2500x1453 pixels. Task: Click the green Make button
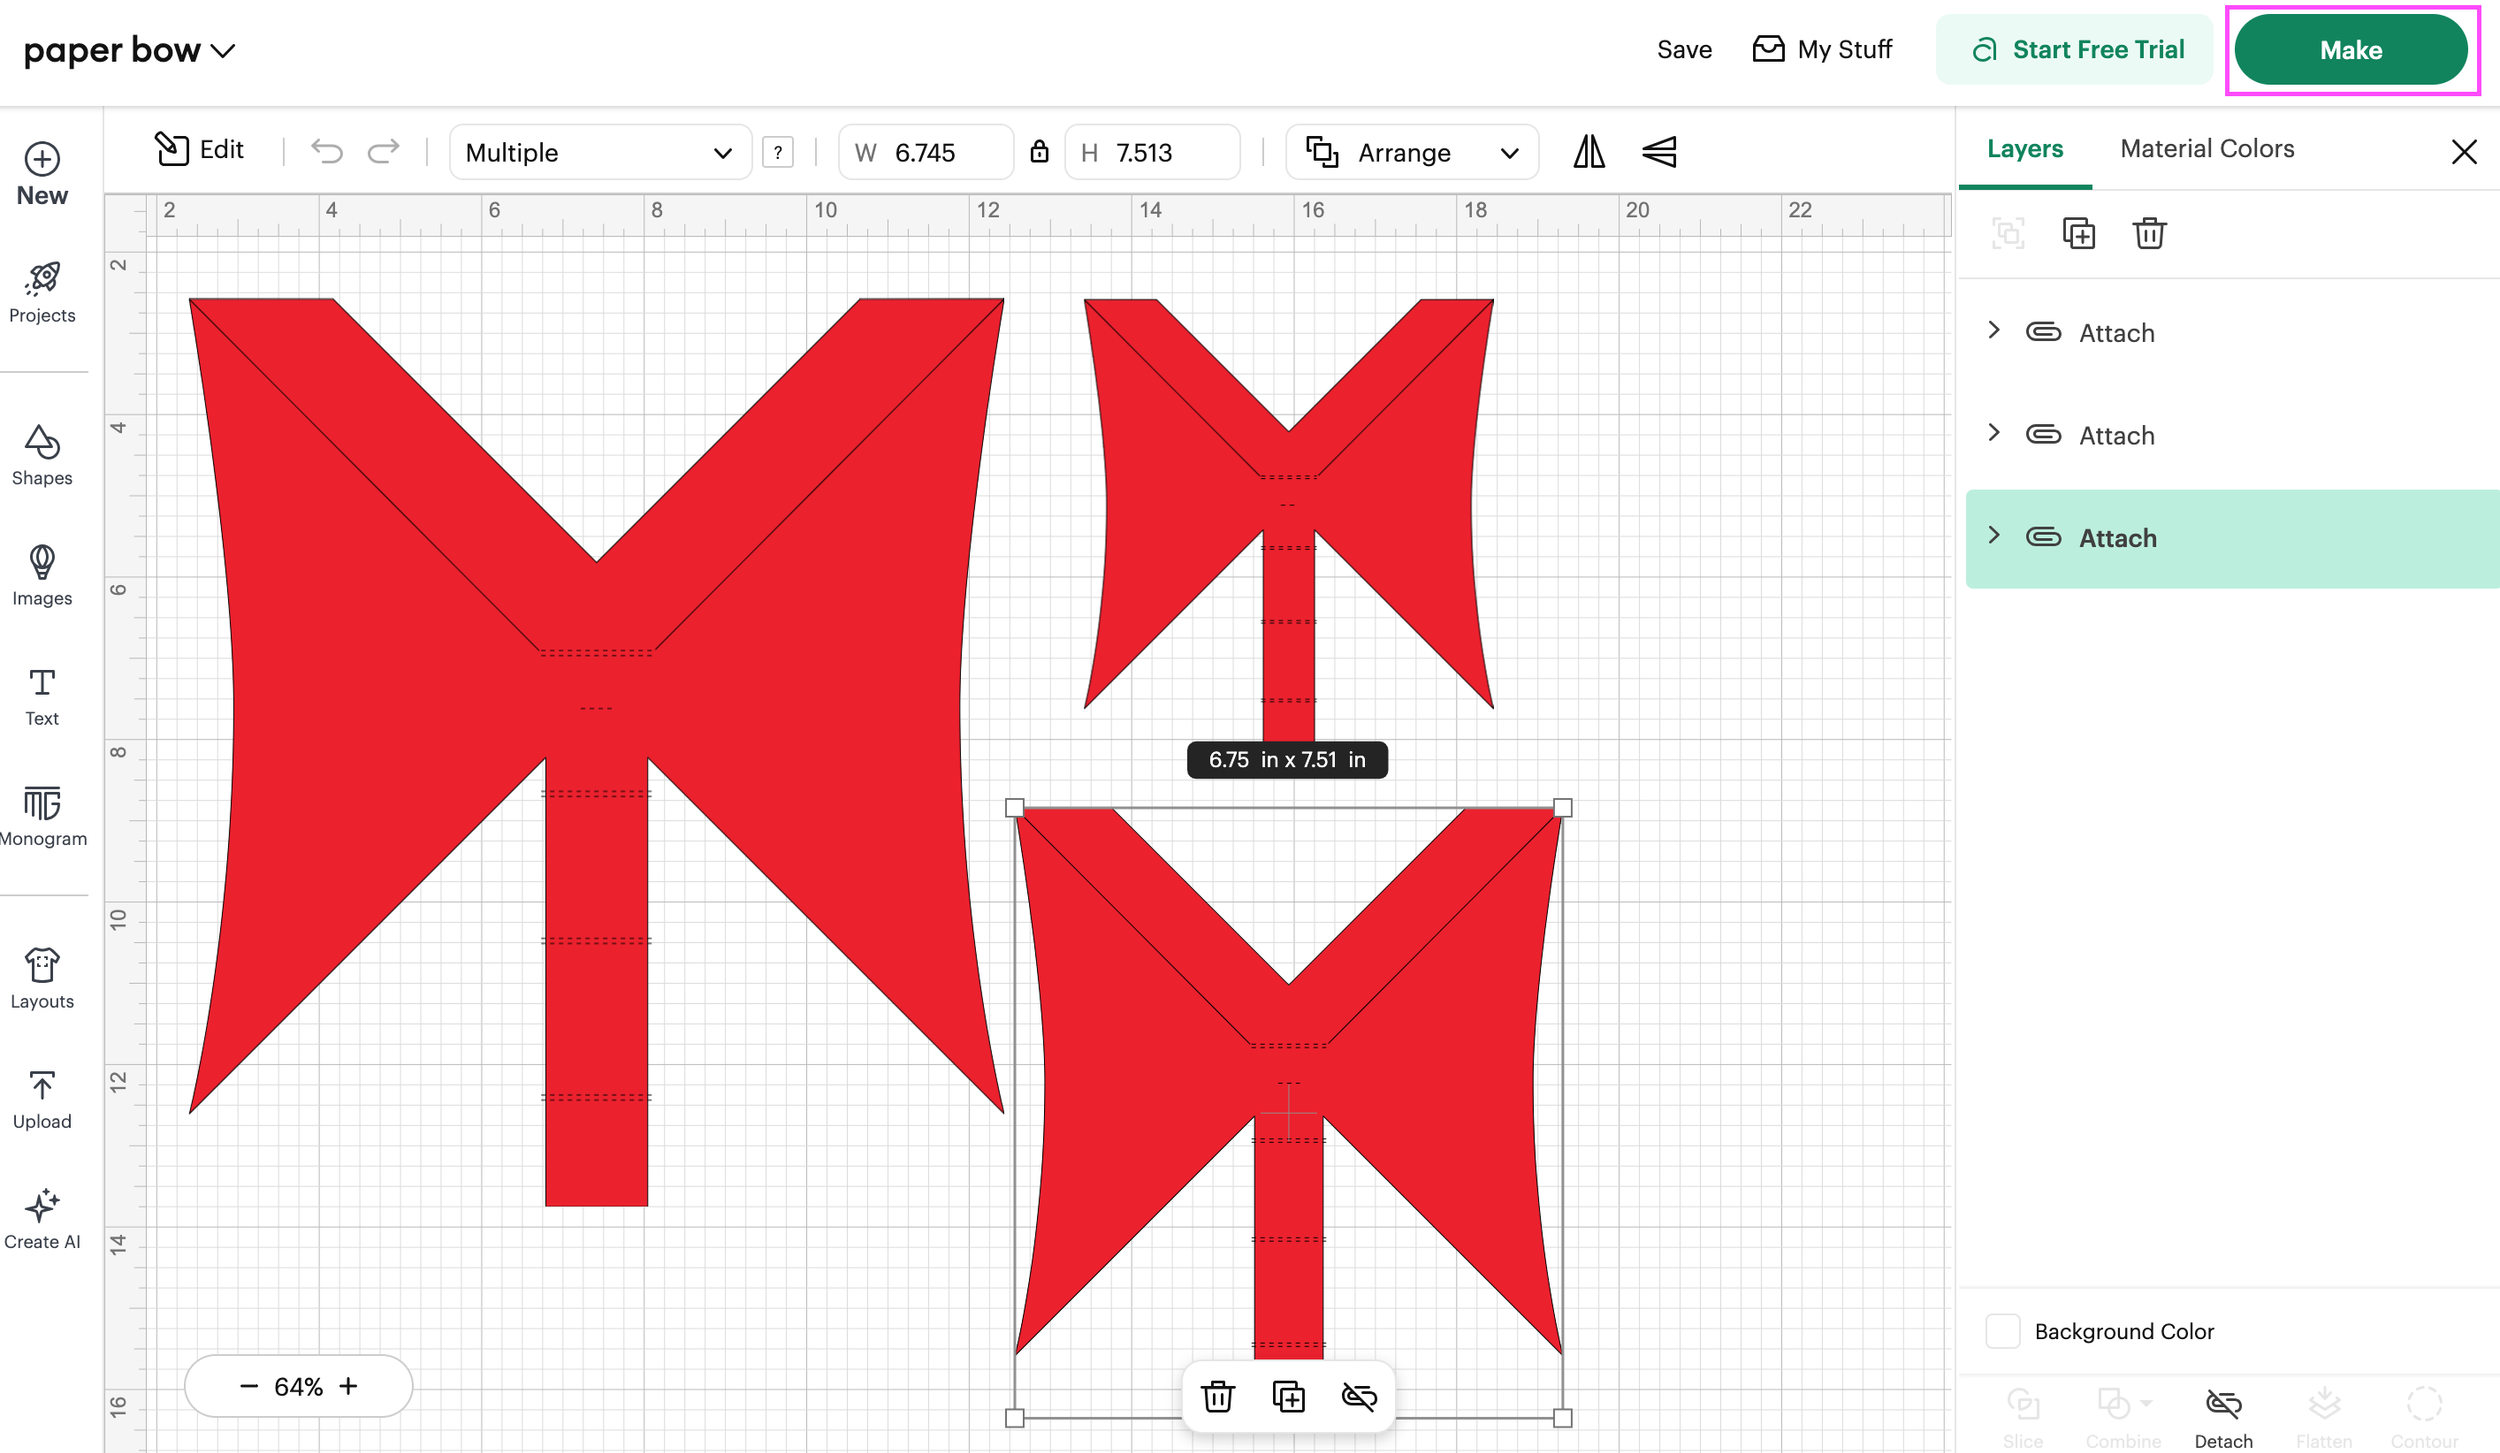2350,50
